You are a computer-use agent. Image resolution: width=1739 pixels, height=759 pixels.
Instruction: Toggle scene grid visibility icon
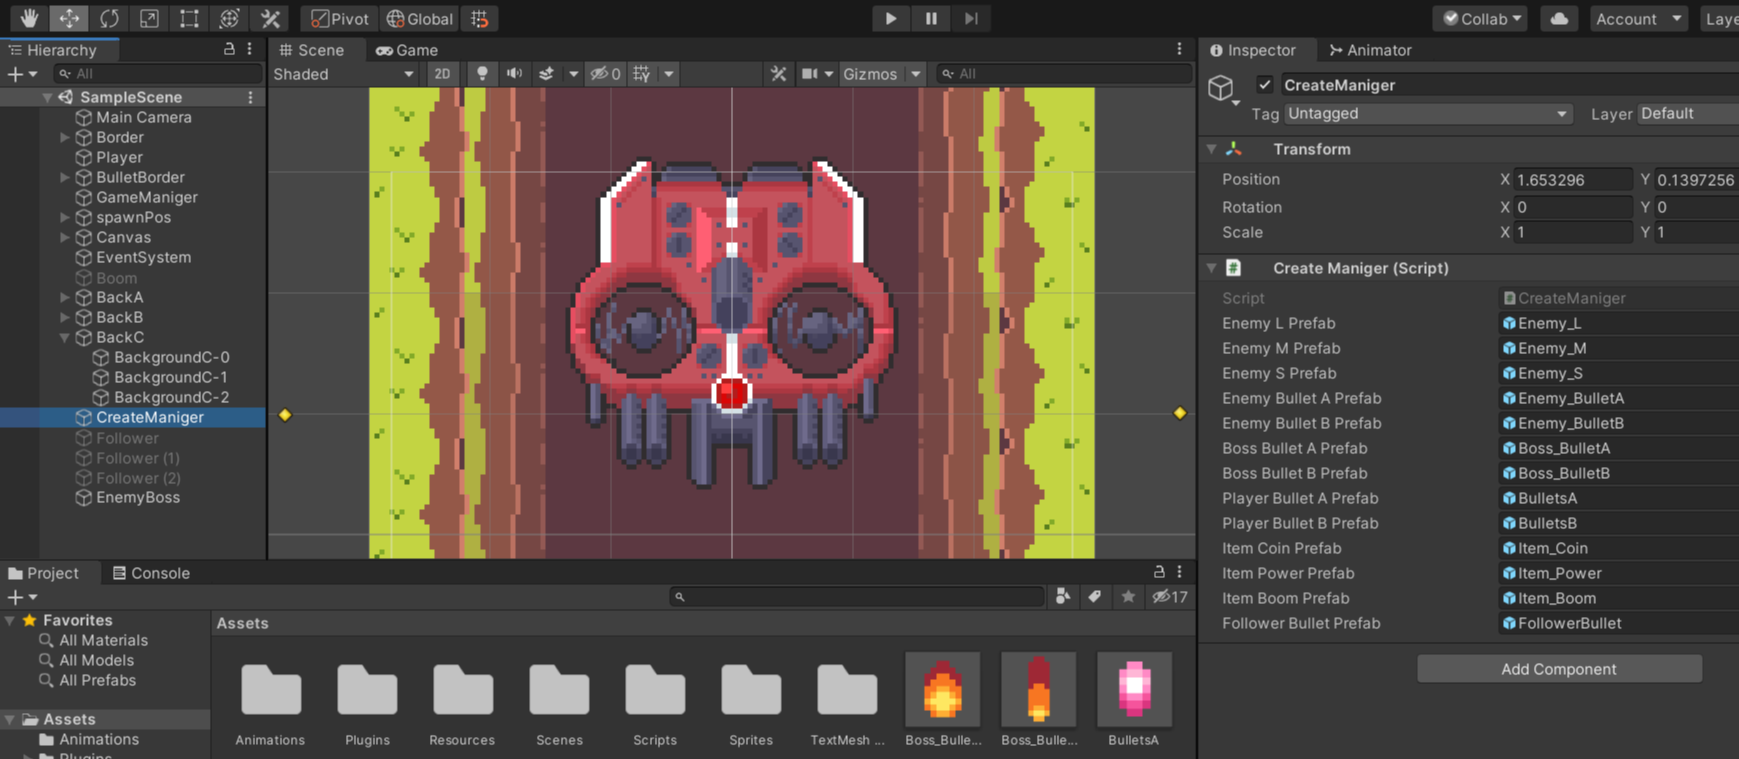(x=642, y=74)
